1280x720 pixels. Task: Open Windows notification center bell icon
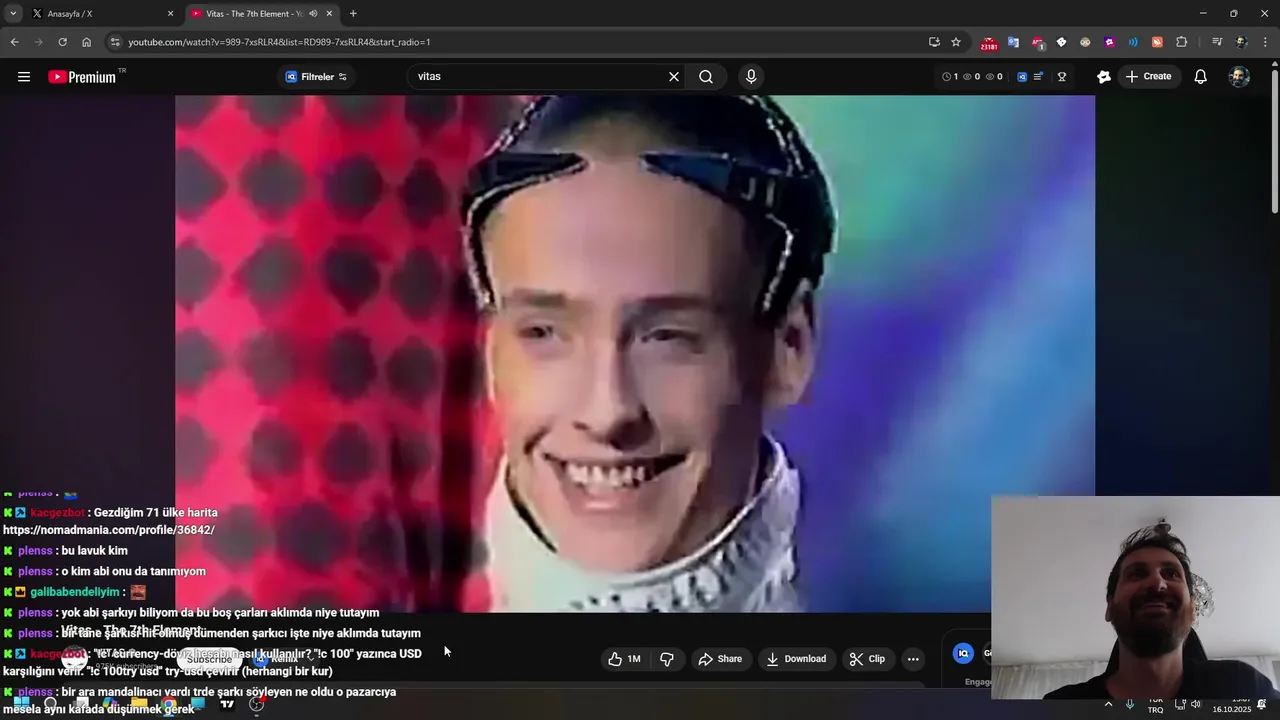pyautogui.click(x=1262, y=704)
